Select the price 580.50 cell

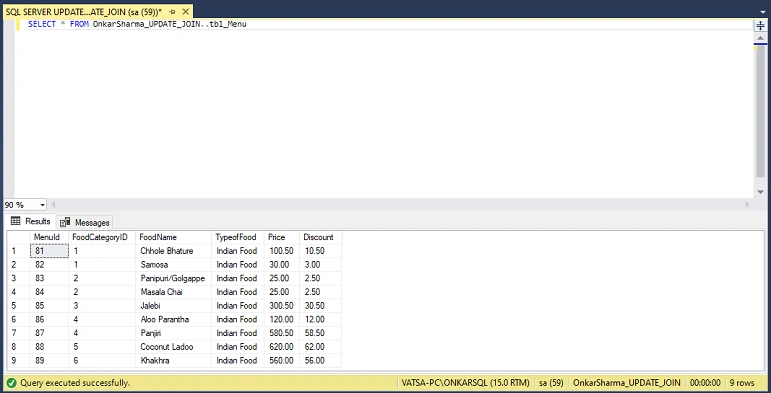point(282,333)
